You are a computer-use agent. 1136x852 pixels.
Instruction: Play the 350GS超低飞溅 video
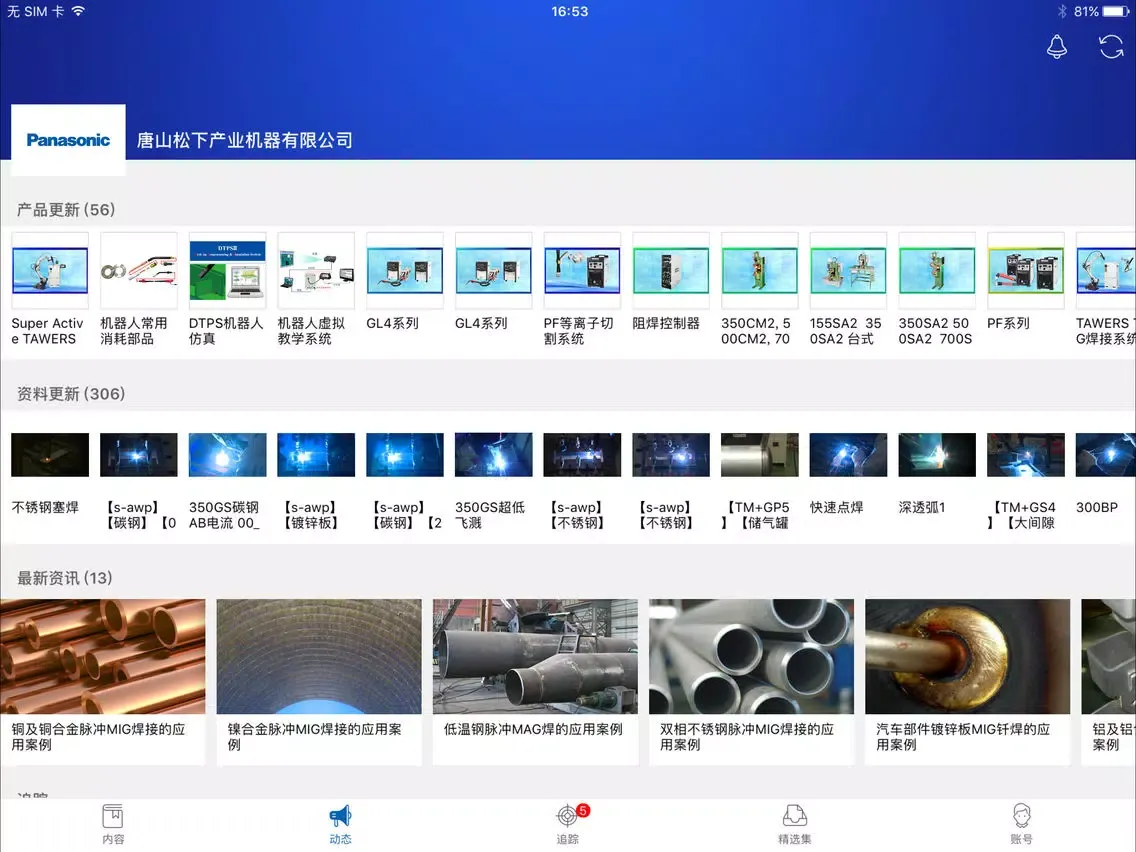[x=493, y=455]
